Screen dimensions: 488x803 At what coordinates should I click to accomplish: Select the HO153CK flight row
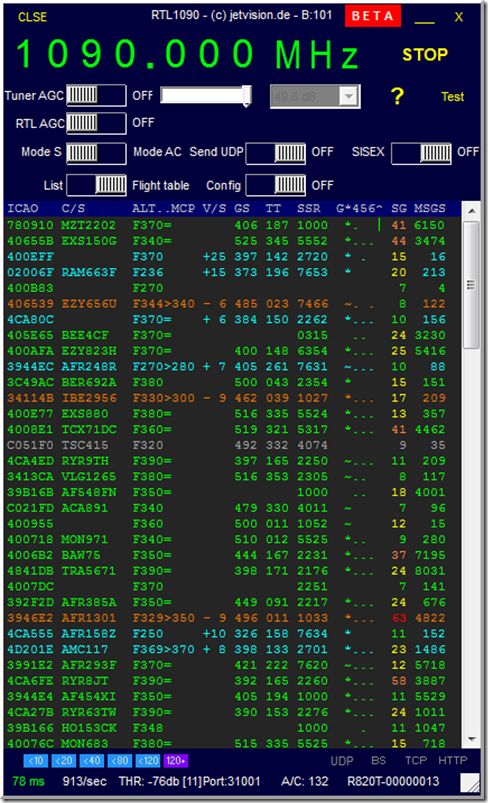tap(226, 728)
